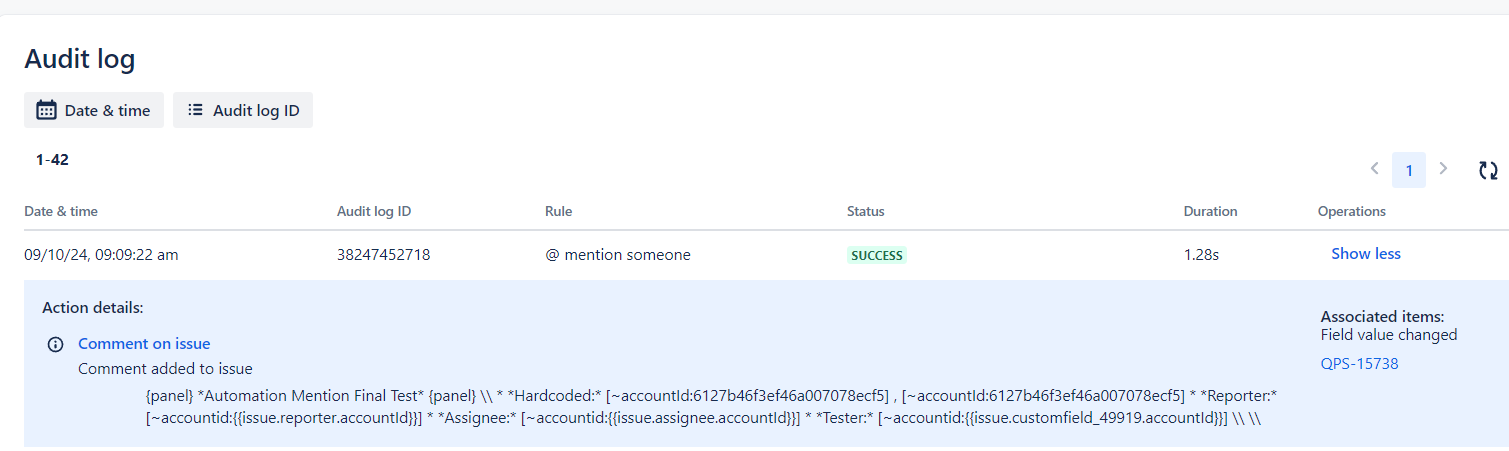
Task: Go to the previous page chevron
Action: (x=1375, y=169)
